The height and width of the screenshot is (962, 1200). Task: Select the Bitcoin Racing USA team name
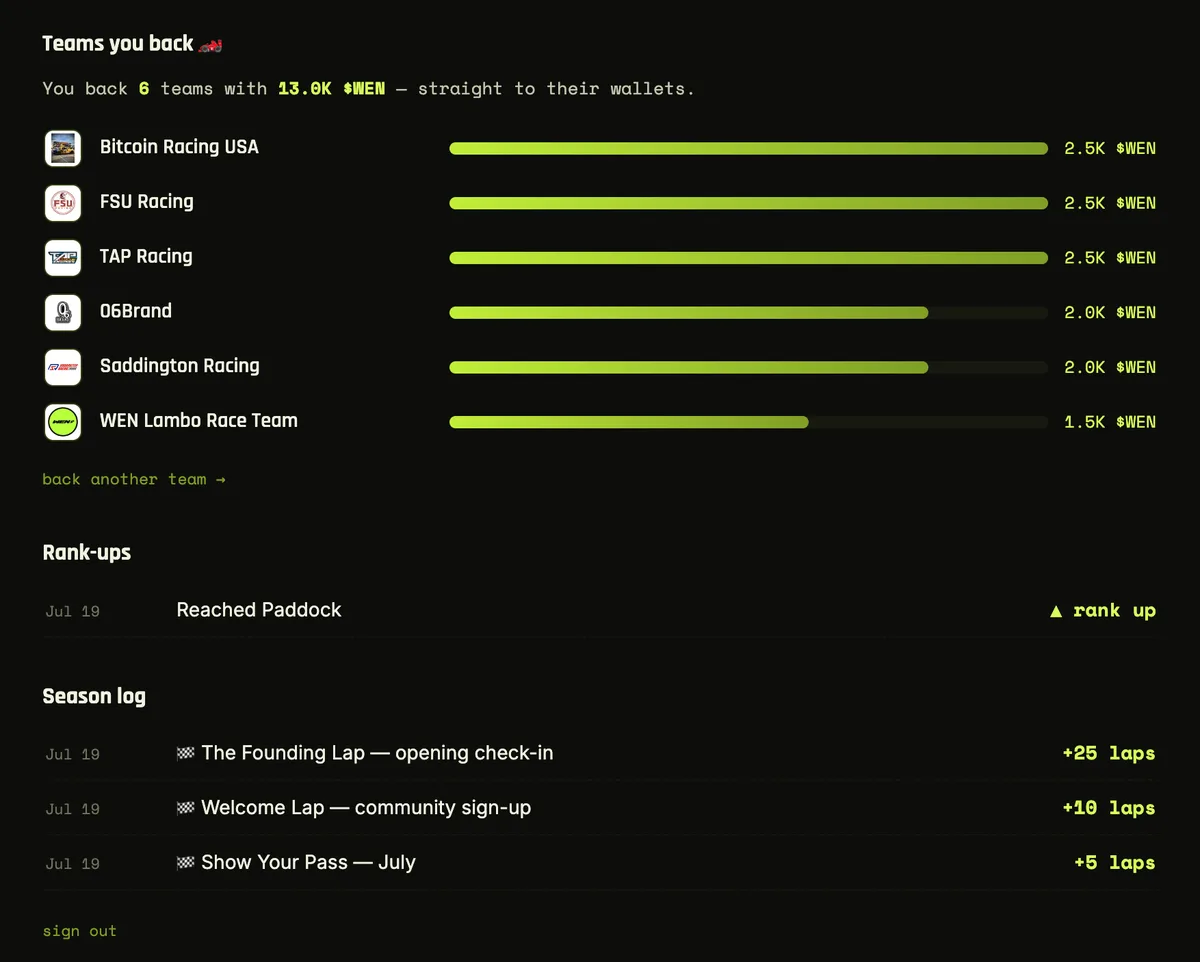(x=179, y=147)
